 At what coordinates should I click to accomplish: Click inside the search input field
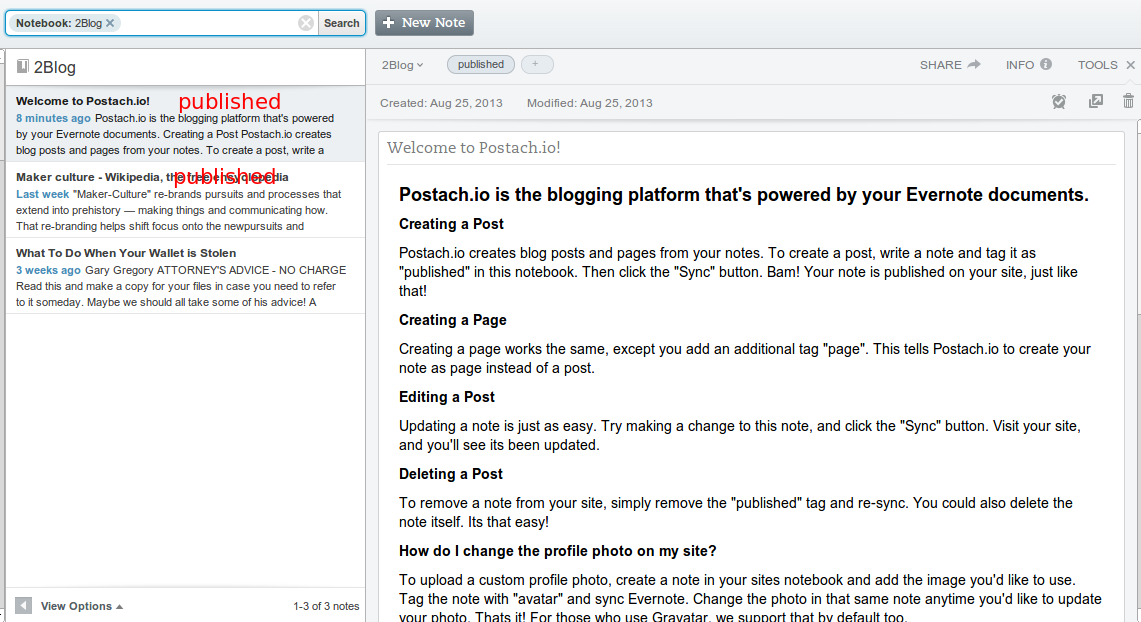pos(208,23)
